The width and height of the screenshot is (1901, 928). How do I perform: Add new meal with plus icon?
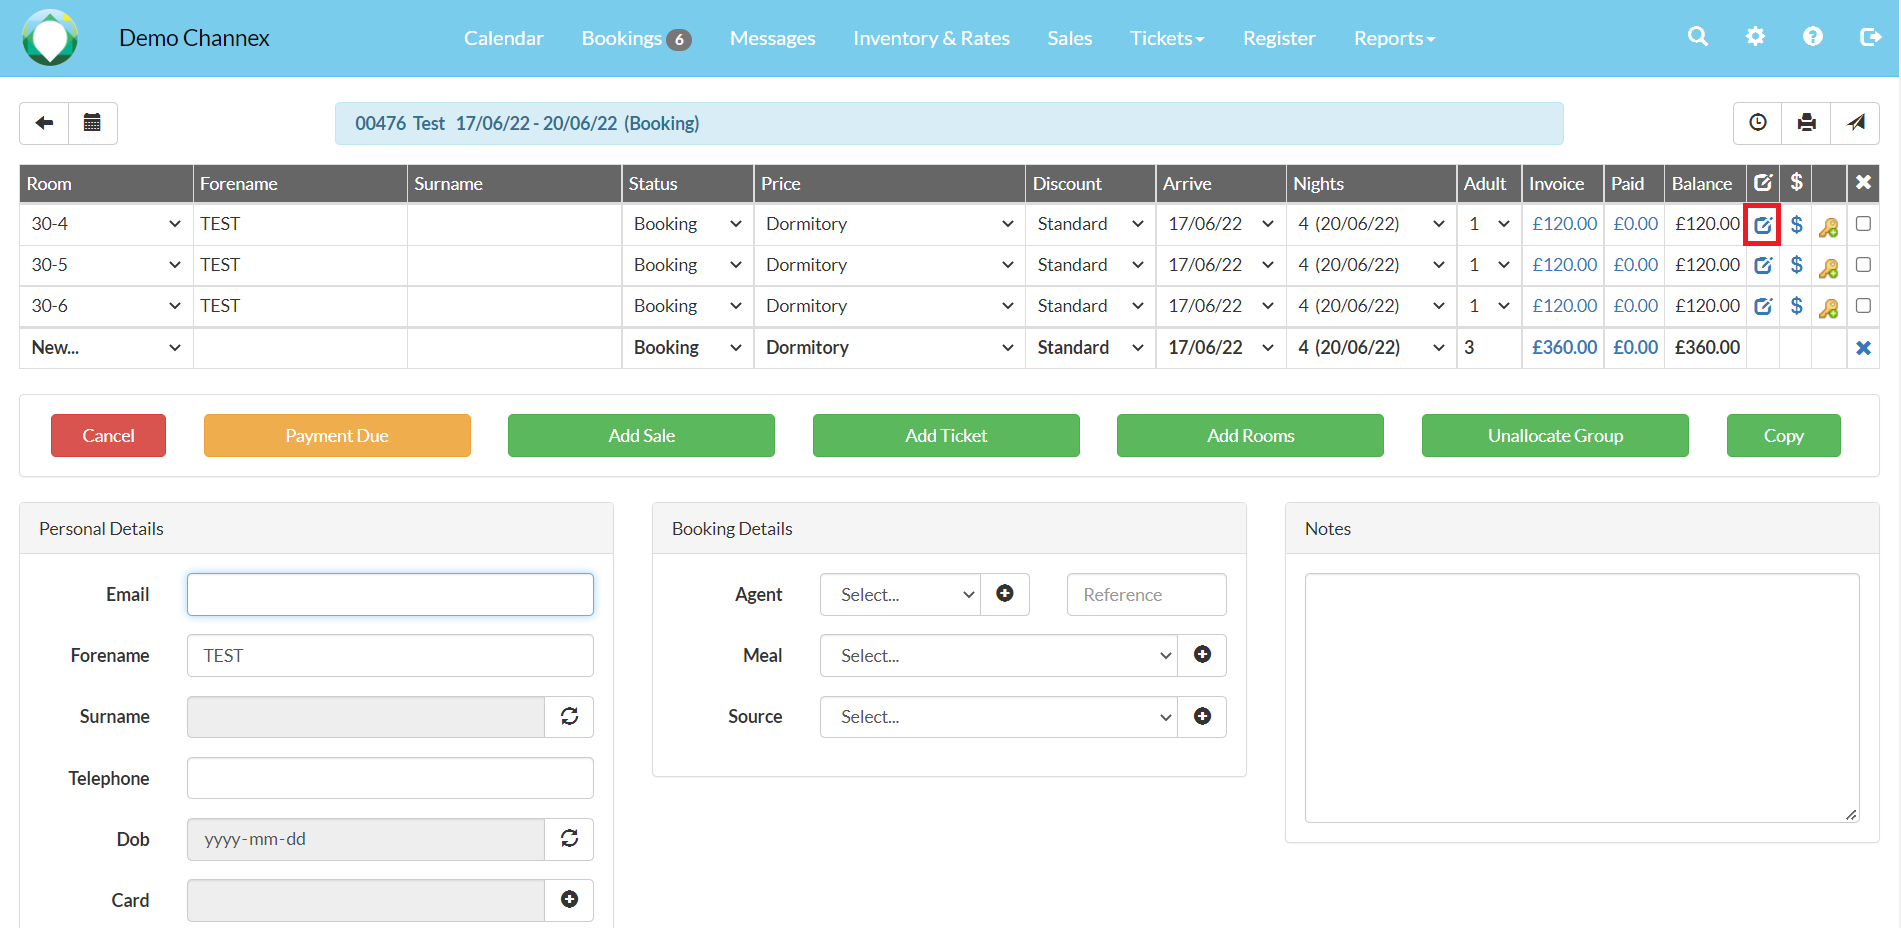click(1202, 654)
